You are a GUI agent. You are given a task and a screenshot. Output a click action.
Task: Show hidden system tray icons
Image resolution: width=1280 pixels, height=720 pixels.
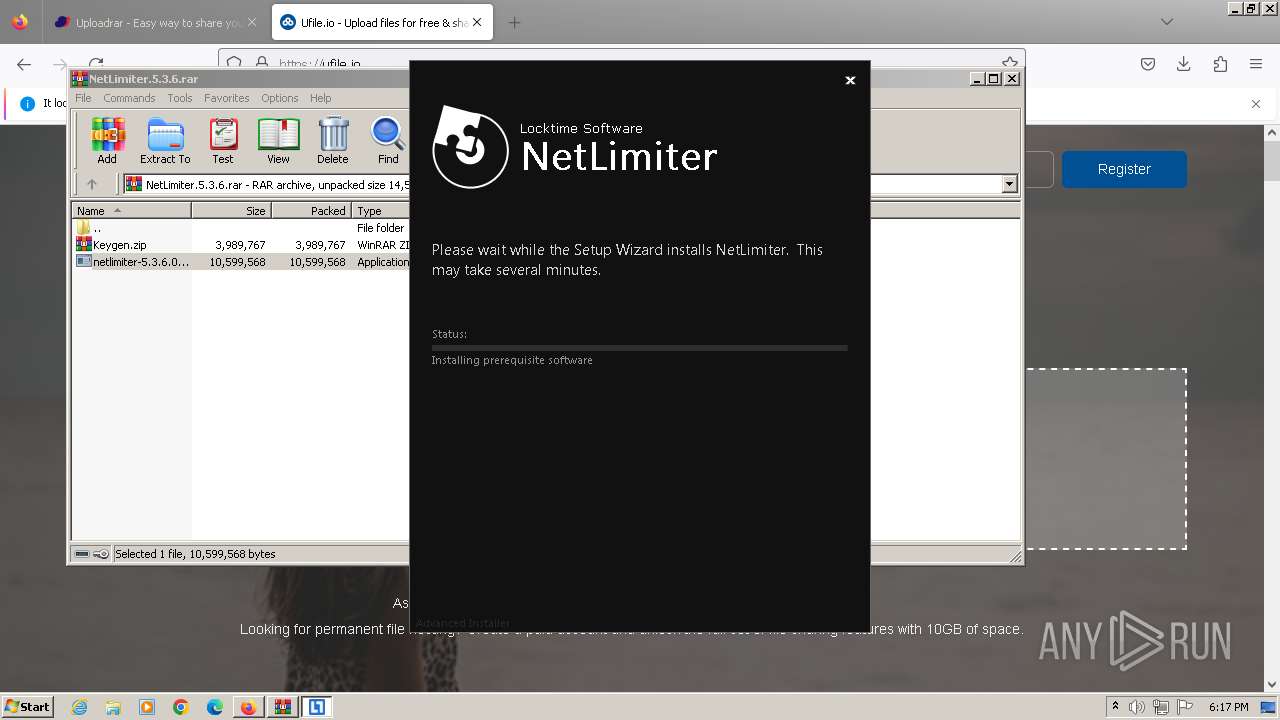(x=1115, y=707)
